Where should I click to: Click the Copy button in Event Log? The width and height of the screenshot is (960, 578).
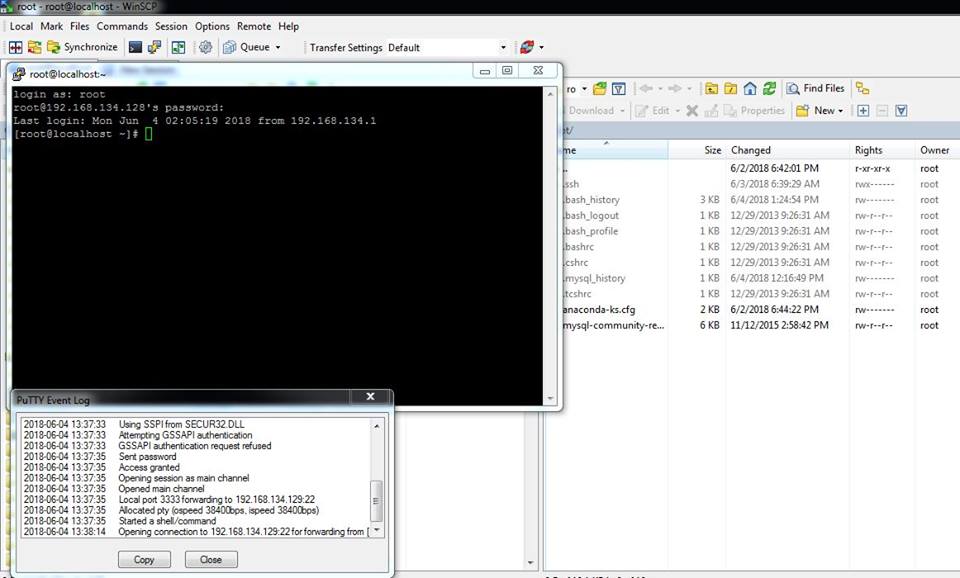[144, 560]
